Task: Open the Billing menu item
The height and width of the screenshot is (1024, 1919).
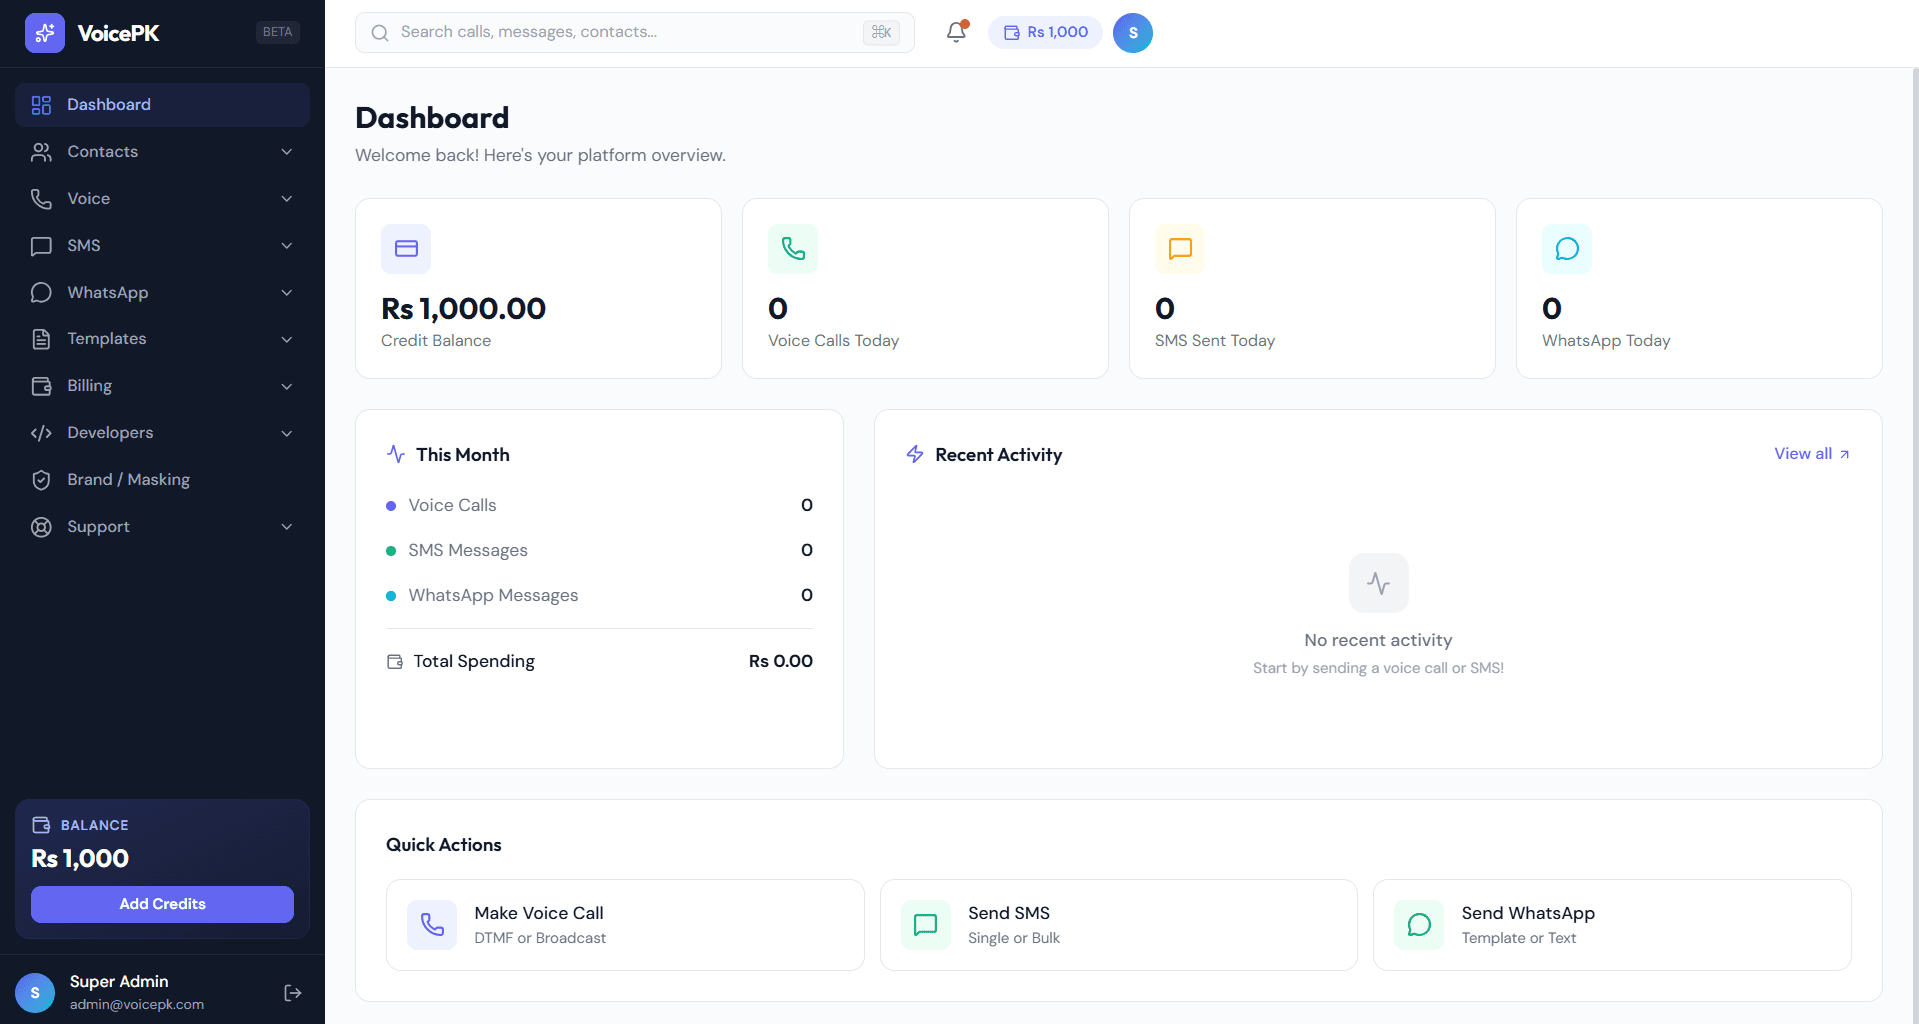Action: (162, 385)
